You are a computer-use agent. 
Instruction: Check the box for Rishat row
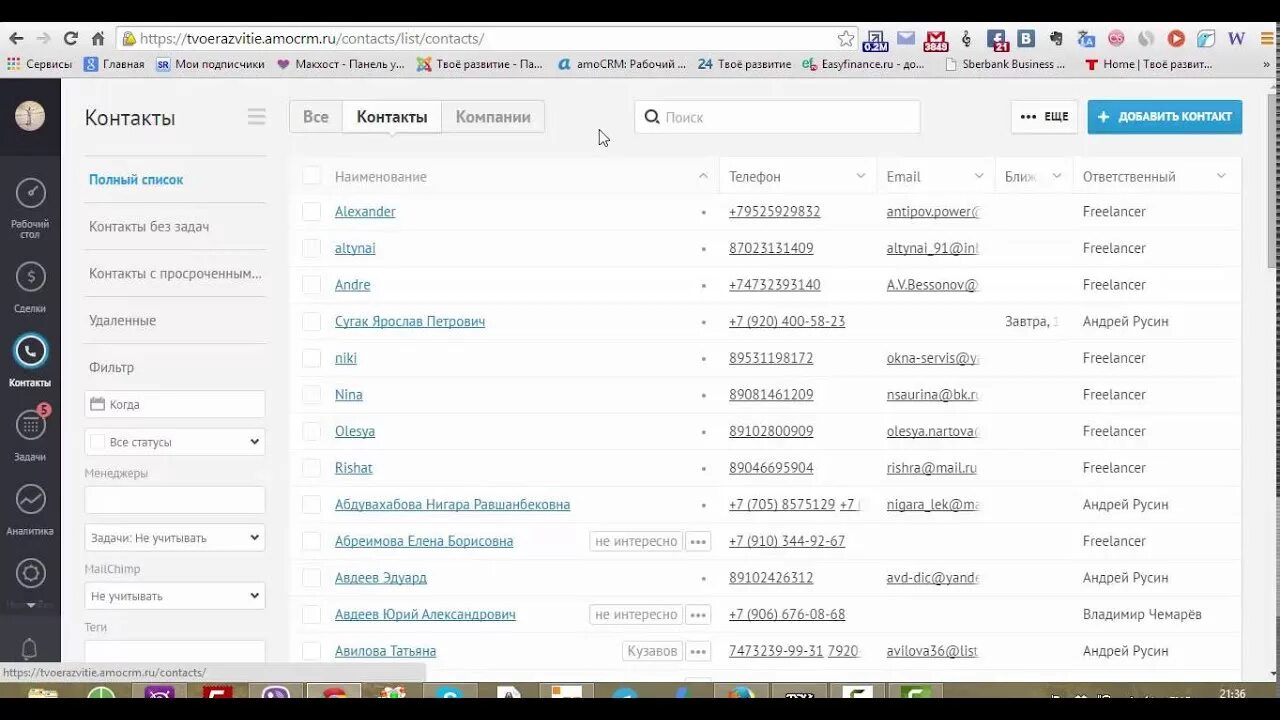312,468
